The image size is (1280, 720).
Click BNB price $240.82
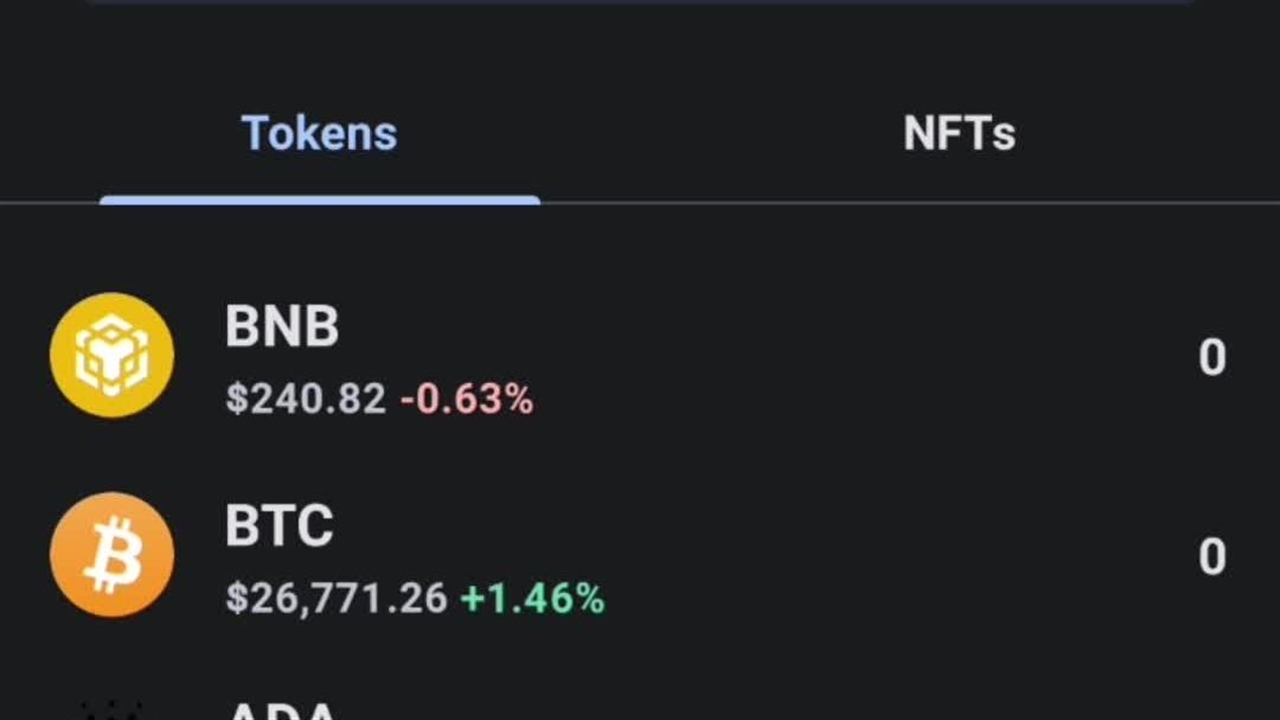tap(305, 400)
